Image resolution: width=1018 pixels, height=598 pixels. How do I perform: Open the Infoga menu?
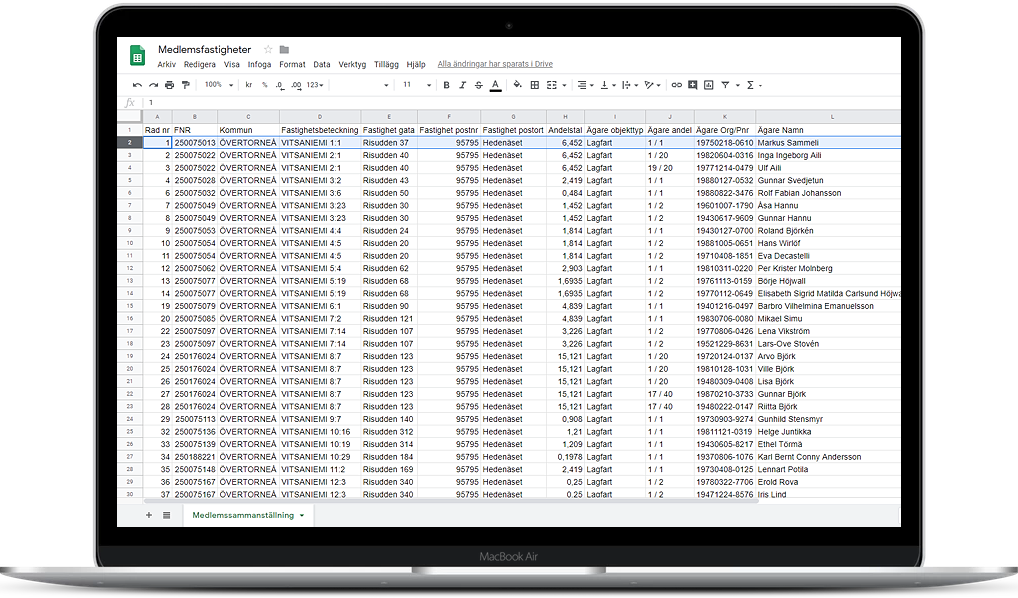[259, 64]
